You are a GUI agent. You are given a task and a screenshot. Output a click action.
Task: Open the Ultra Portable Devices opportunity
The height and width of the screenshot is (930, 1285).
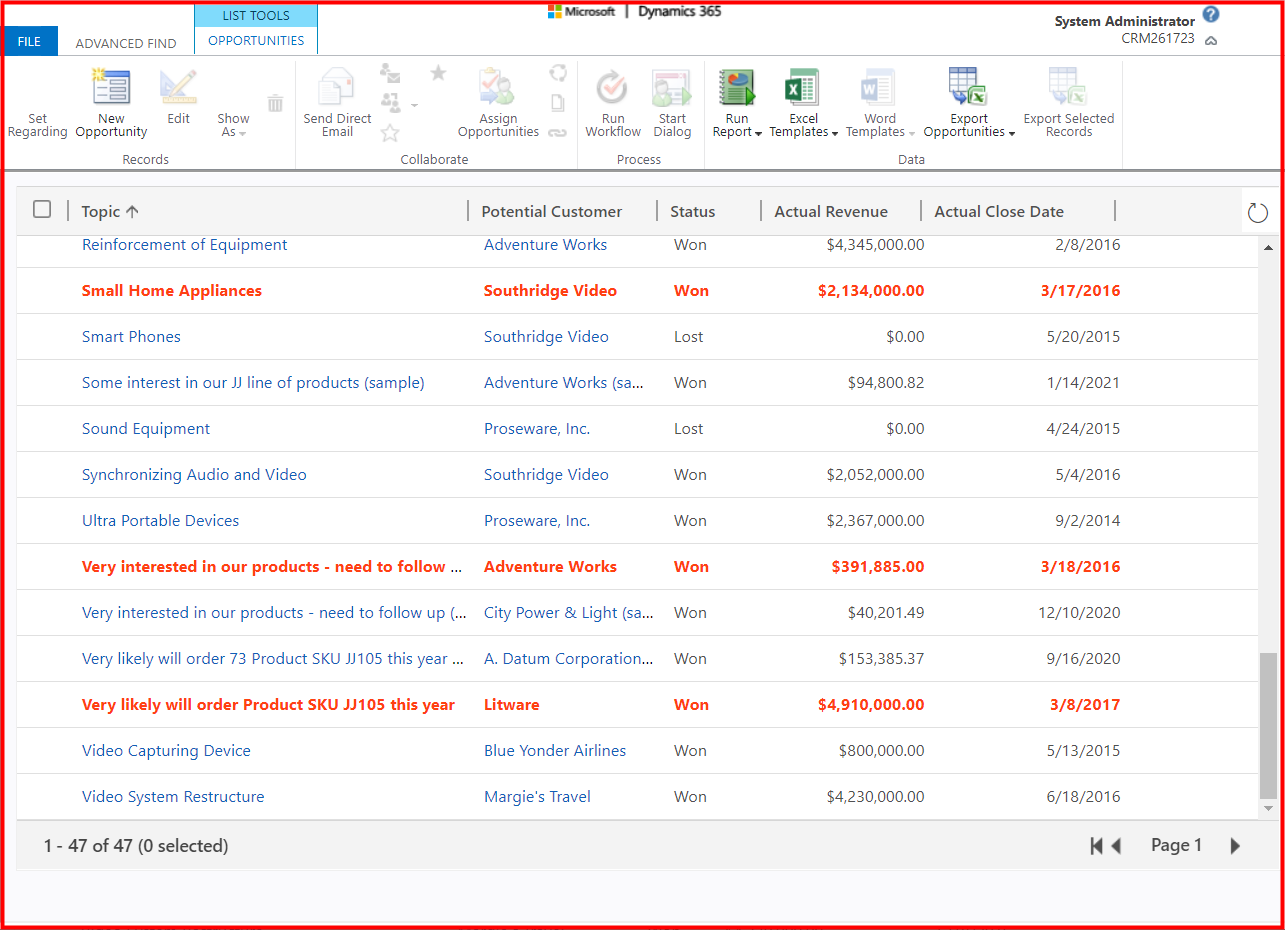pos(160,520)
